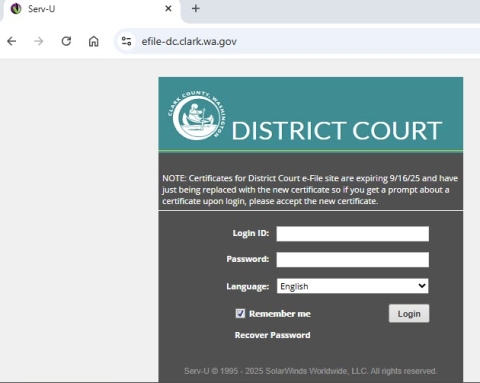Image resolution: width=480 pixels, height=383 pixels.
Task: Click the DISTRICT COURT banner title
Action: (337, 130)
